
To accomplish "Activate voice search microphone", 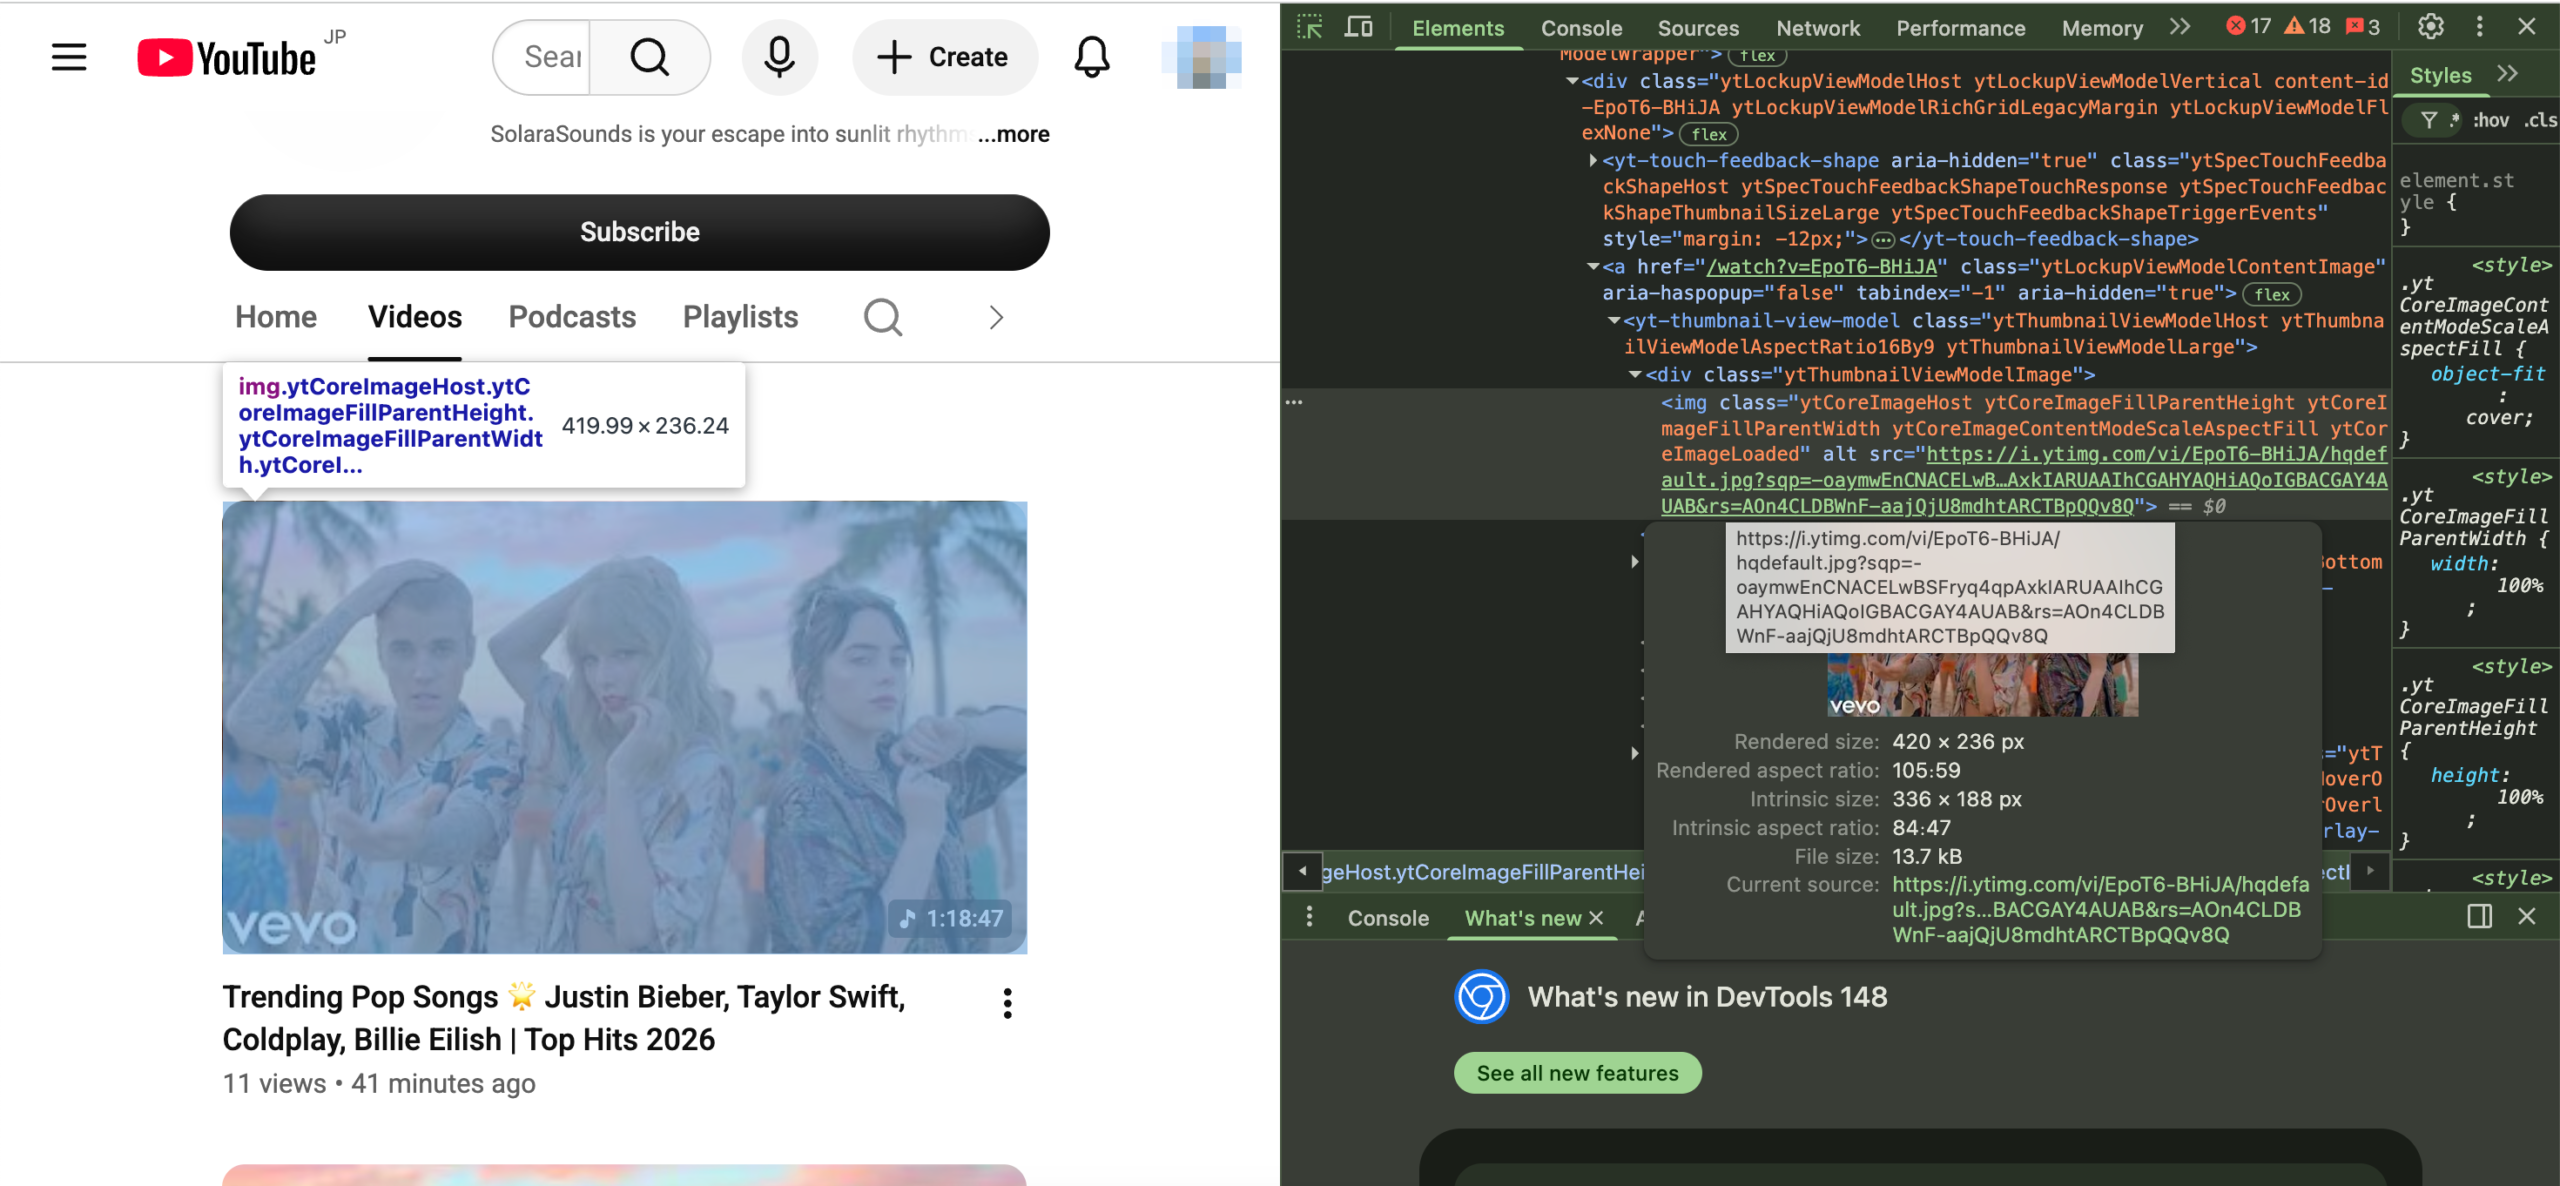I will [779, 57].
